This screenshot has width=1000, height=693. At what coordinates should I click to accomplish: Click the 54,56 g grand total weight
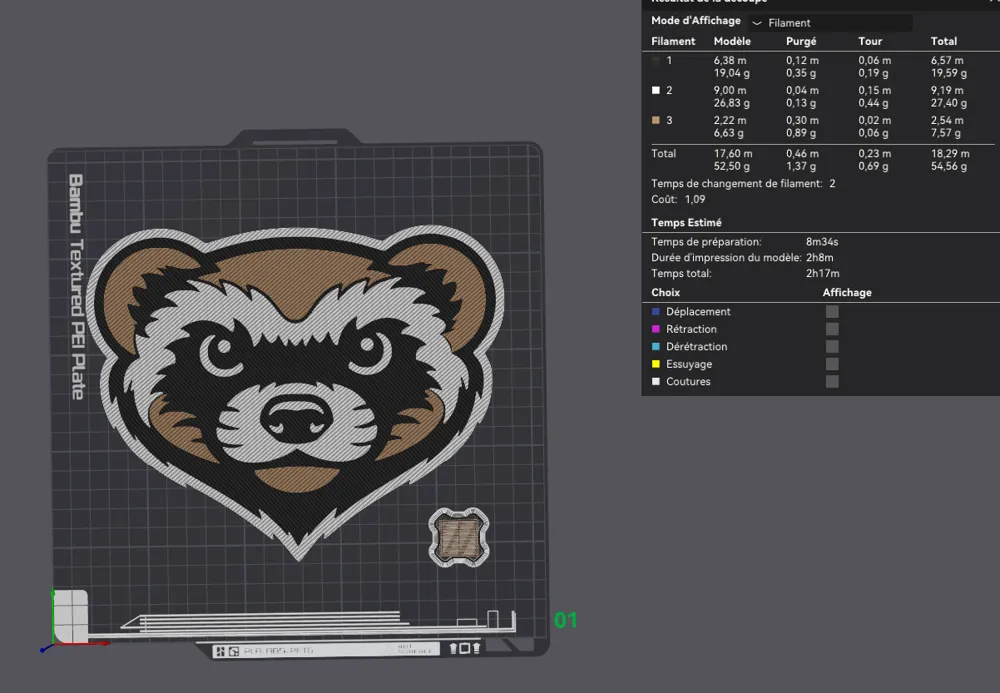click(x=949, y=166)
